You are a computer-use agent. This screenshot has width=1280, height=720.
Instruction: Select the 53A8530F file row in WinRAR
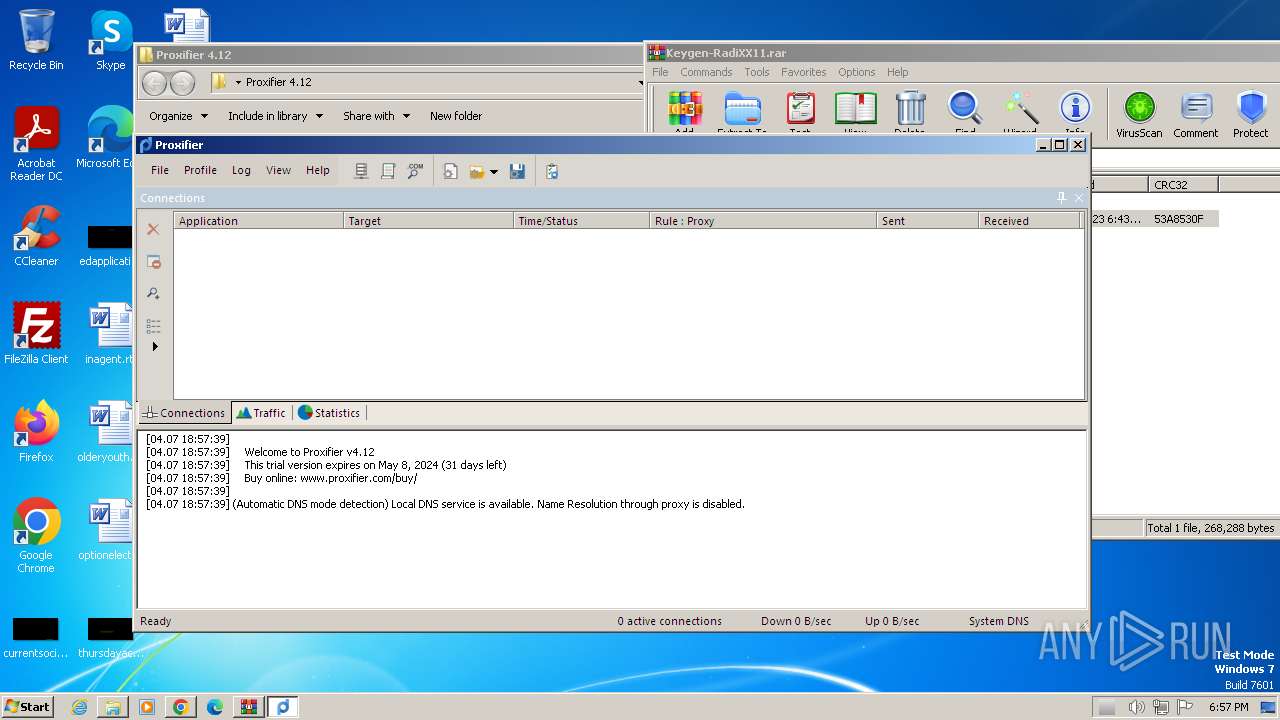tap(1155, 218)
